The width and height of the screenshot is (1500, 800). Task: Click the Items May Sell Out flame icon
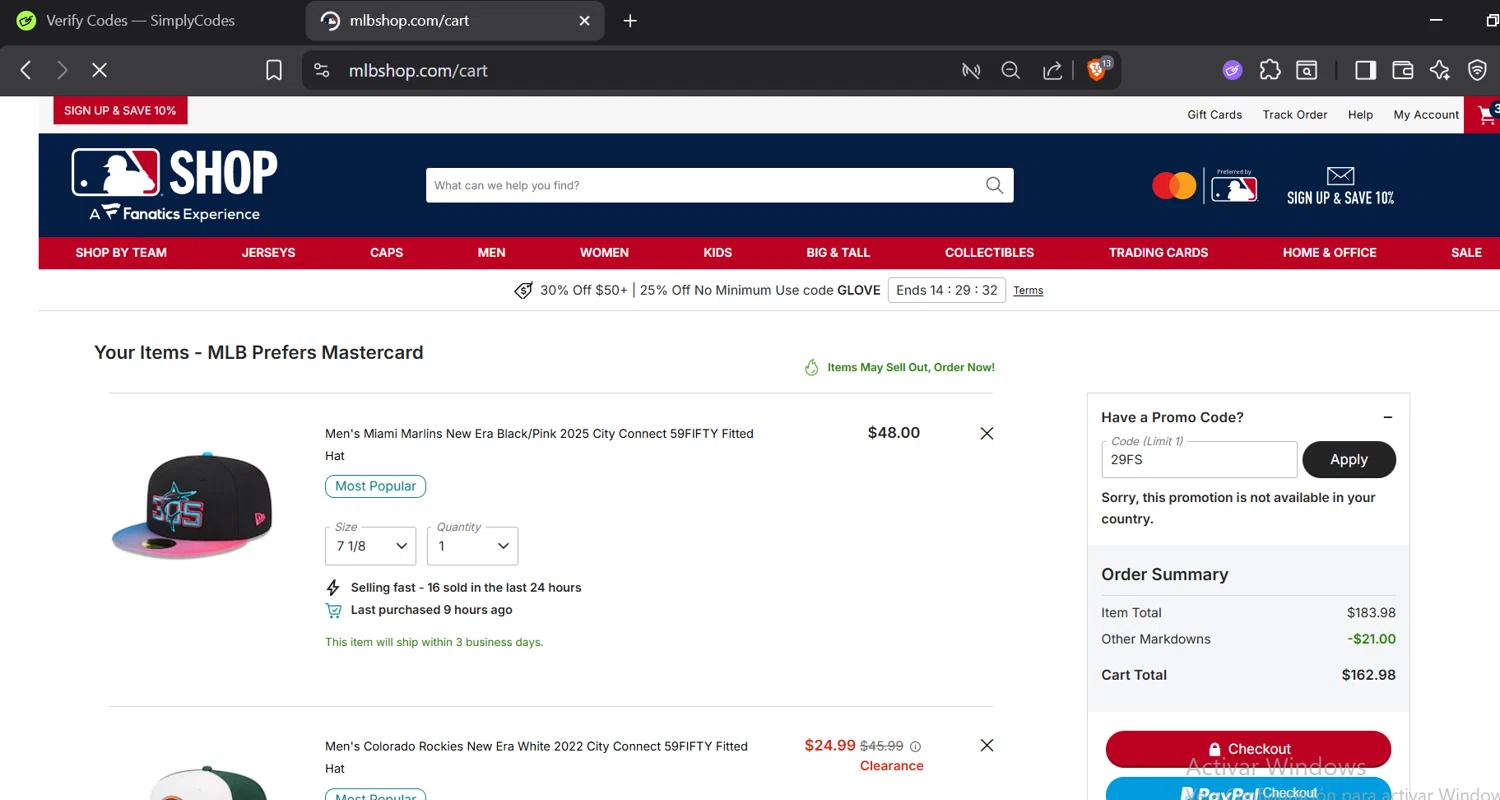tap(812, 367)
